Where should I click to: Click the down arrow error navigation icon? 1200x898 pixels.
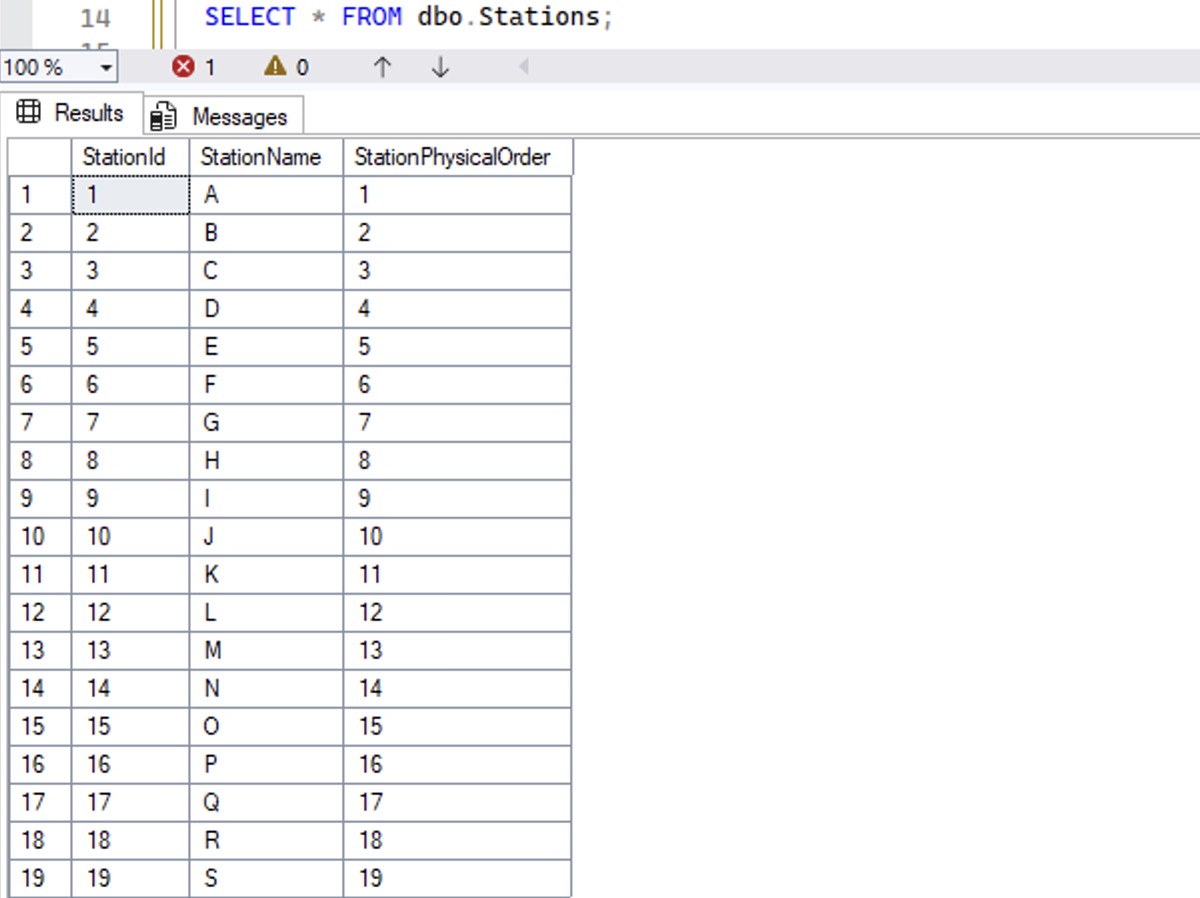pos(440,66)
